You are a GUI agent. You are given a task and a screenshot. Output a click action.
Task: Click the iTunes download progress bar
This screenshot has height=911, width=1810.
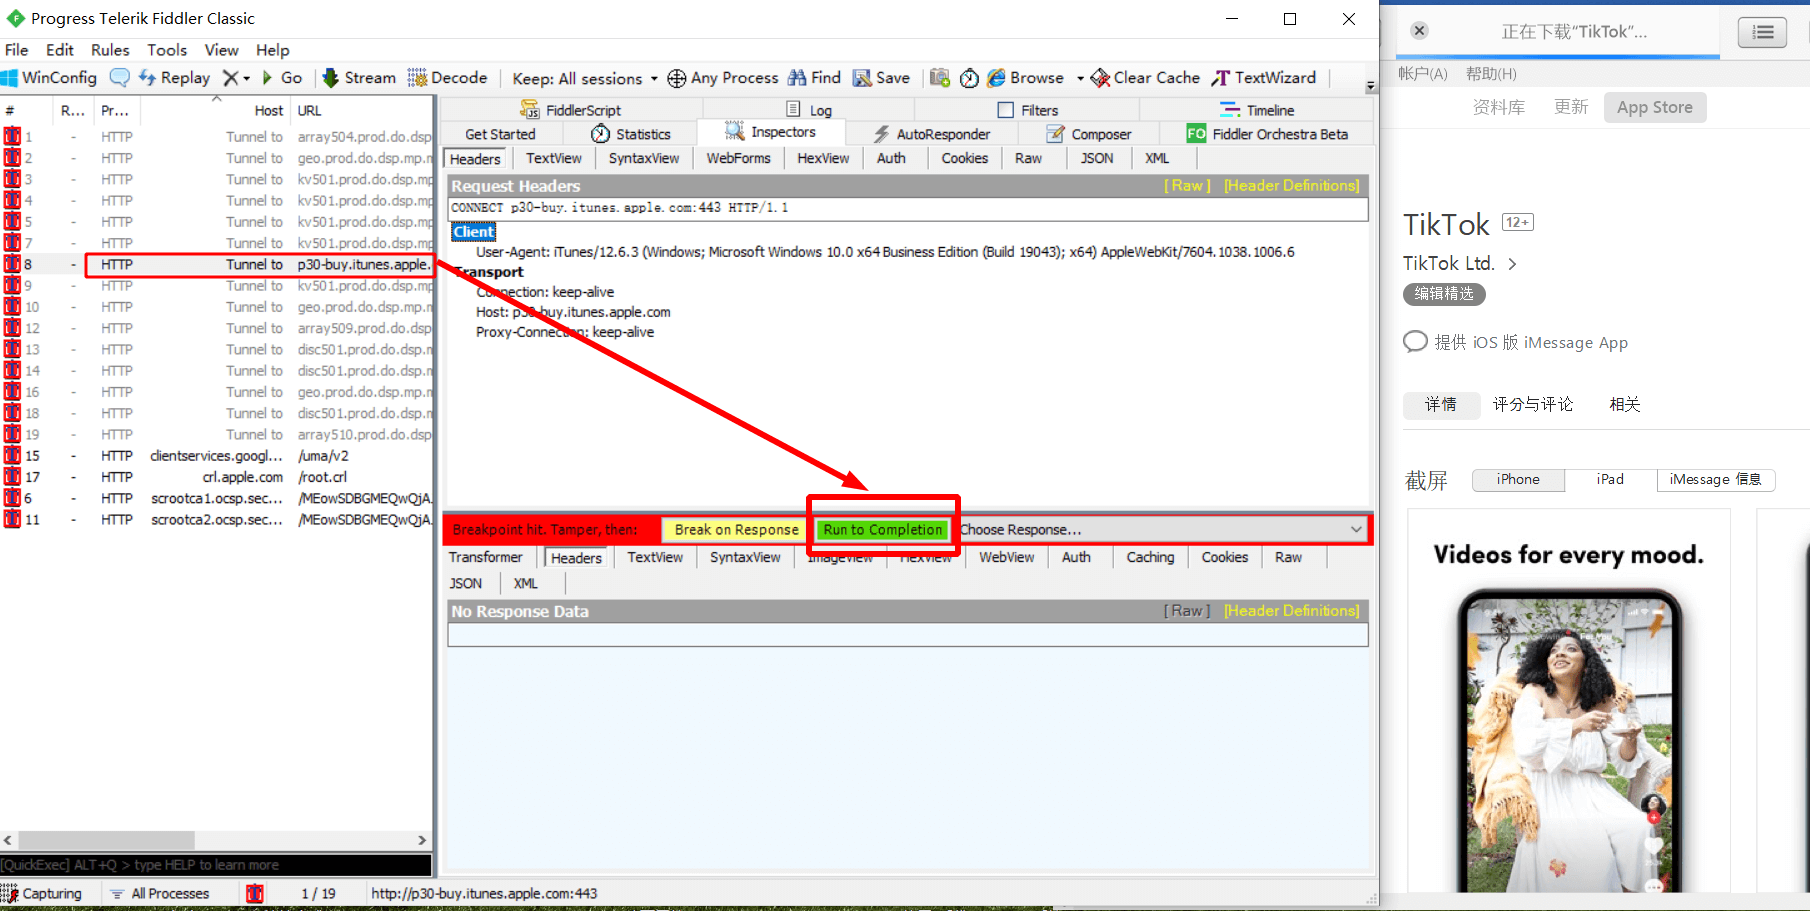coord(1558,57)
